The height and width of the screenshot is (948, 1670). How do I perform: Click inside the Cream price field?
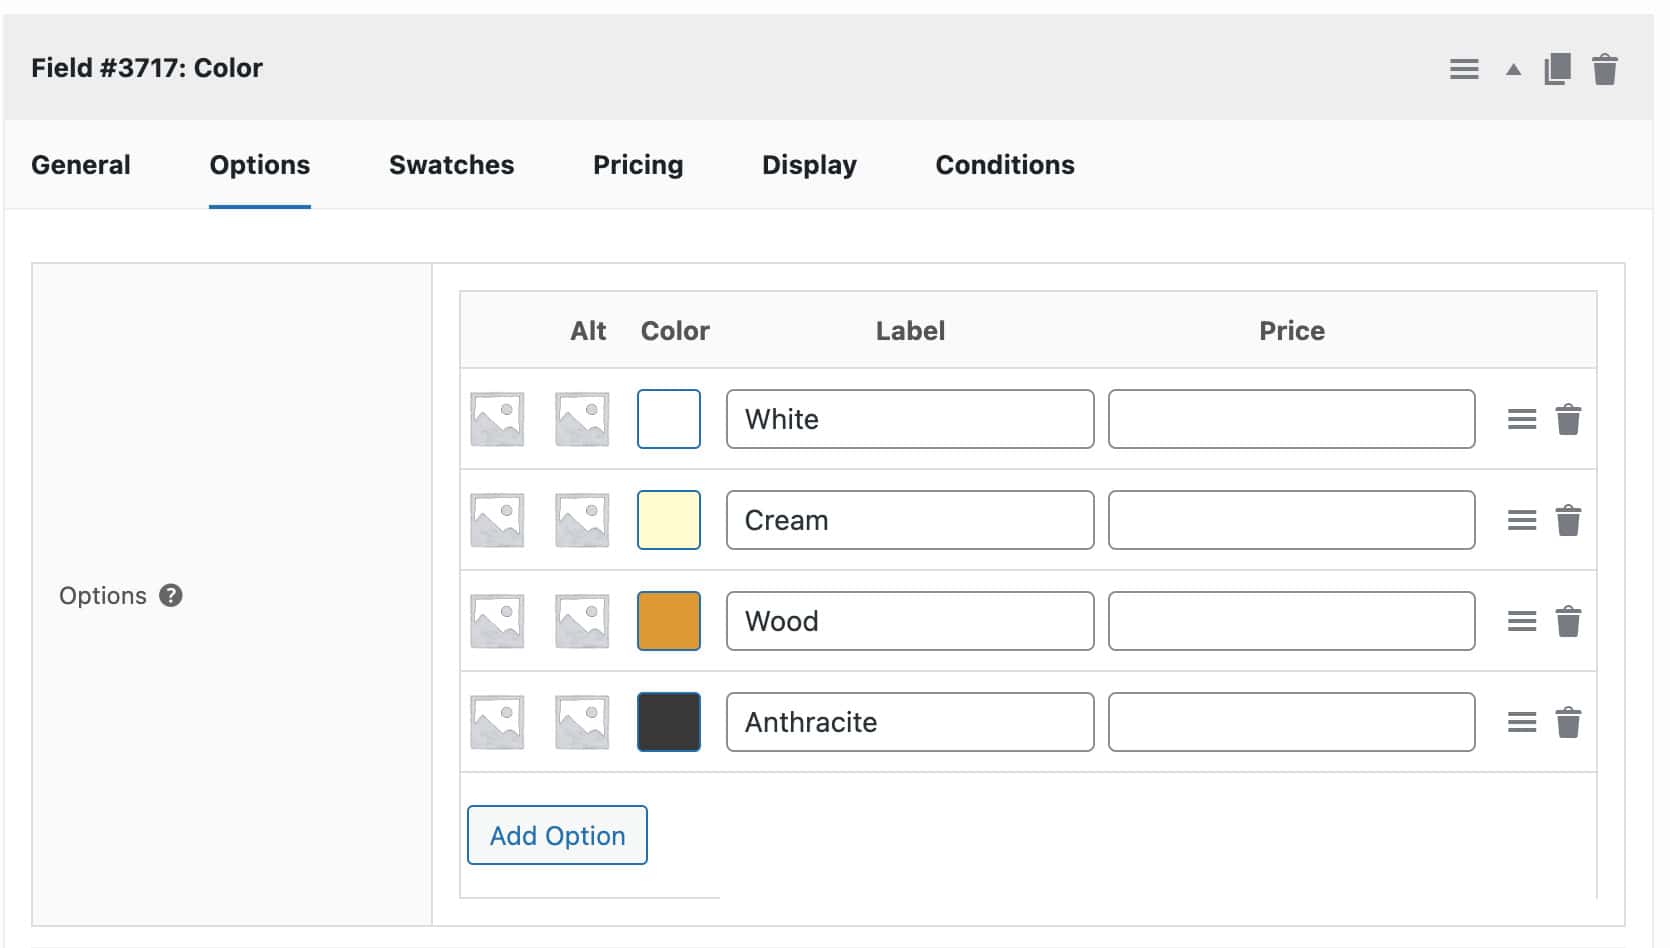pos(1291,520)
